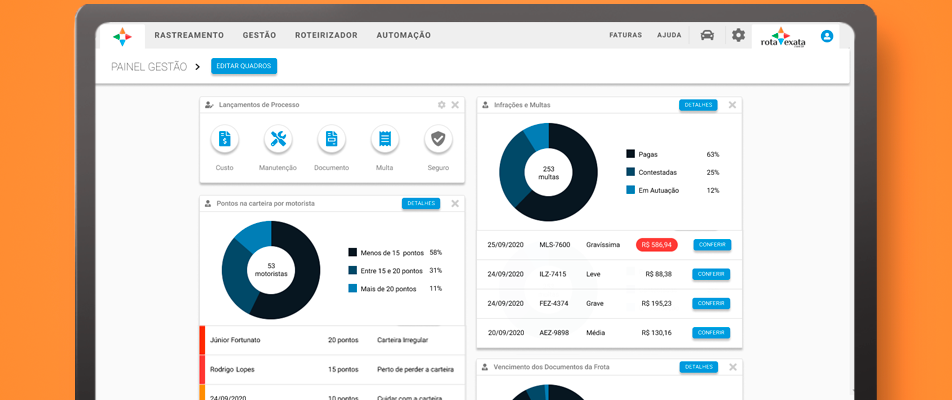The width and height of the screenshot is (952, 400).
Task: Select the Custo launch icon
Action: point(225,140)
